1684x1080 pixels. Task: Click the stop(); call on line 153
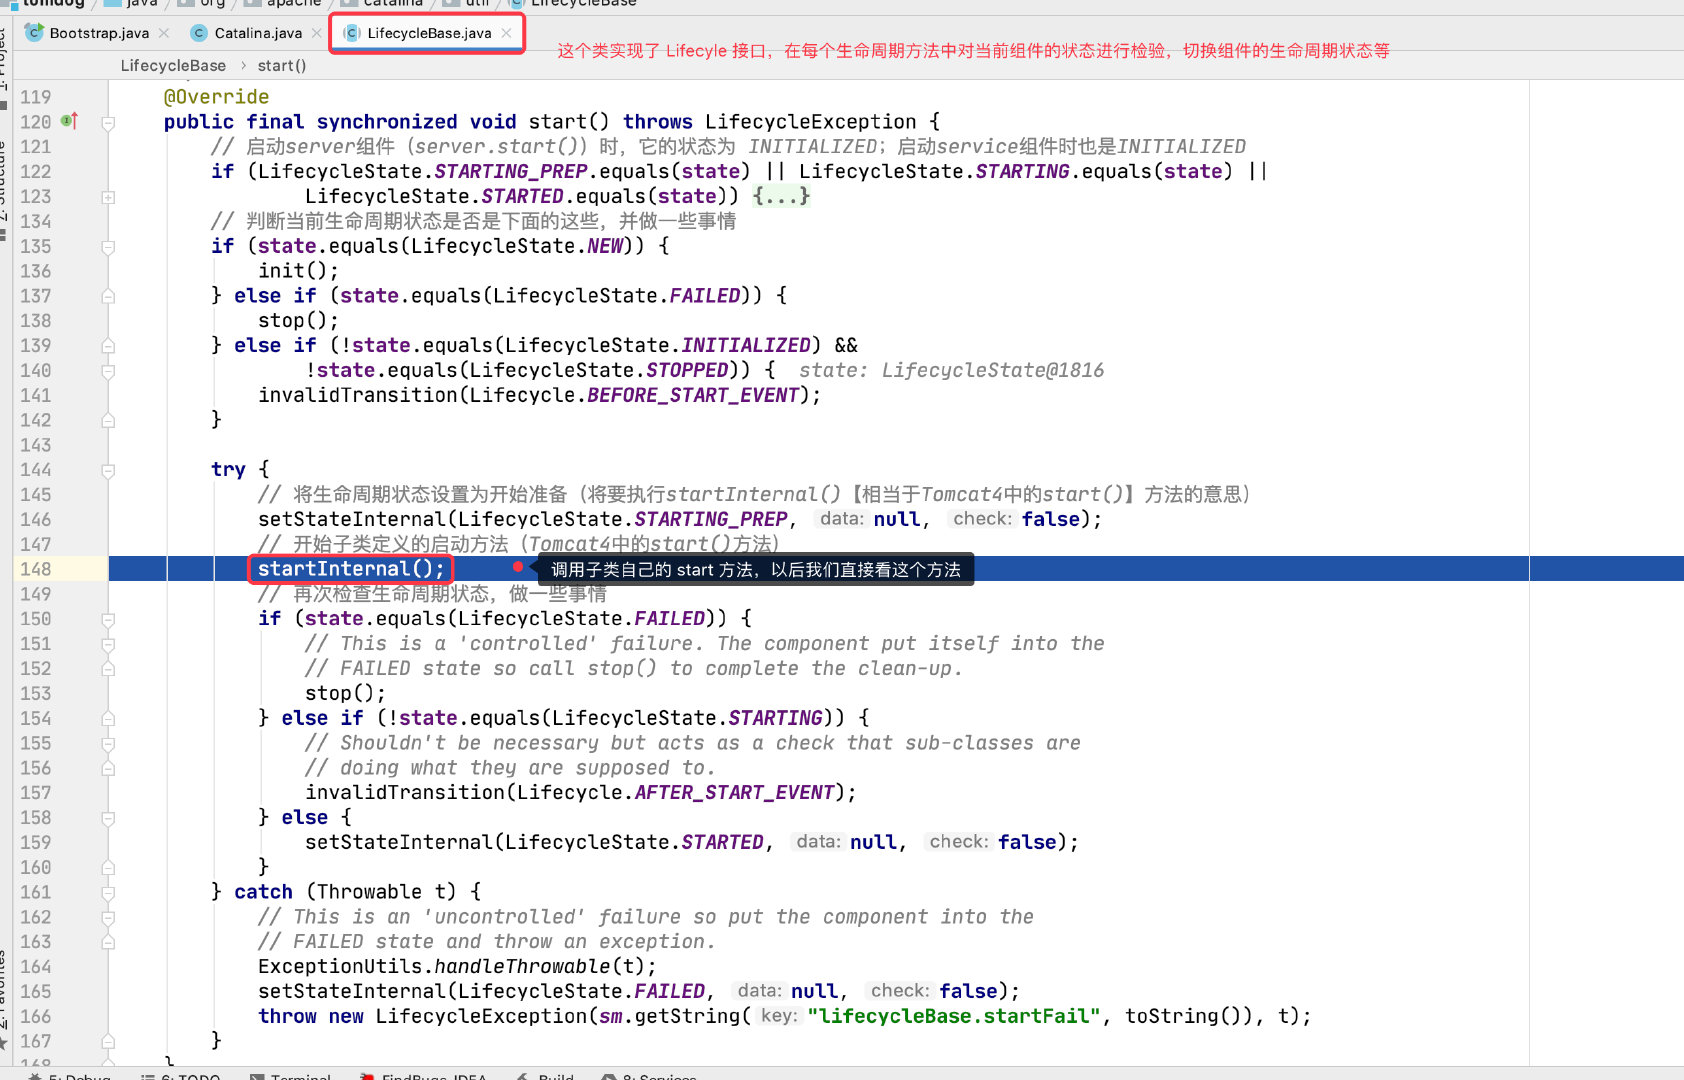[345, 693]
